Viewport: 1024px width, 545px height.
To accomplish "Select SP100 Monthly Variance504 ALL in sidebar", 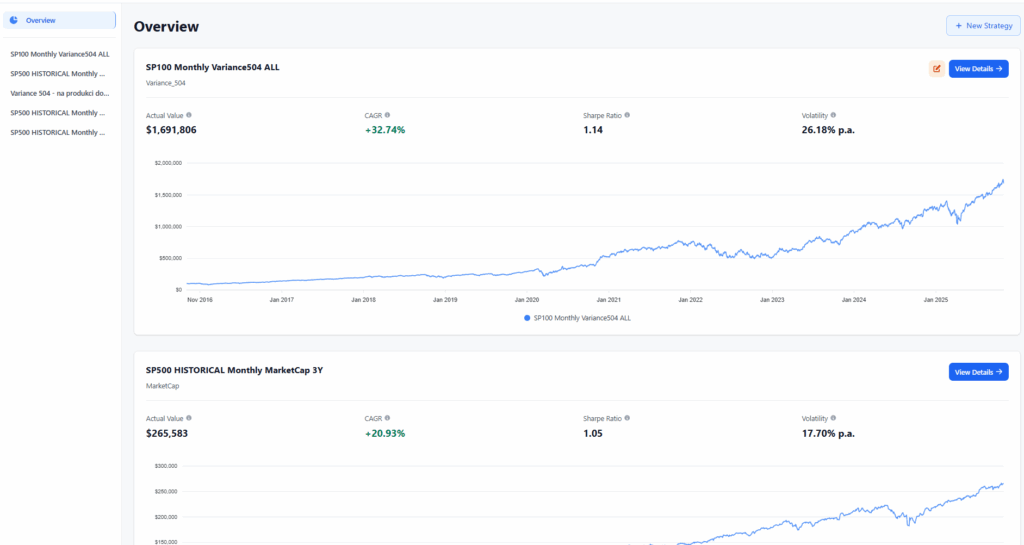I will pos(59,54).
